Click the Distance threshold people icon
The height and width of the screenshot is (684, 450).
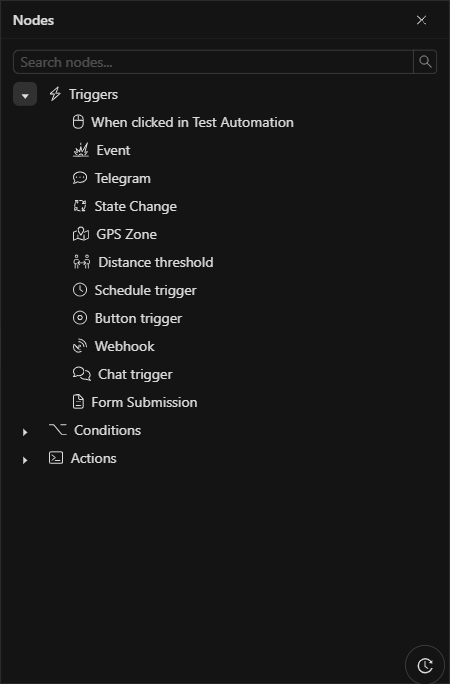pos(82,262)
